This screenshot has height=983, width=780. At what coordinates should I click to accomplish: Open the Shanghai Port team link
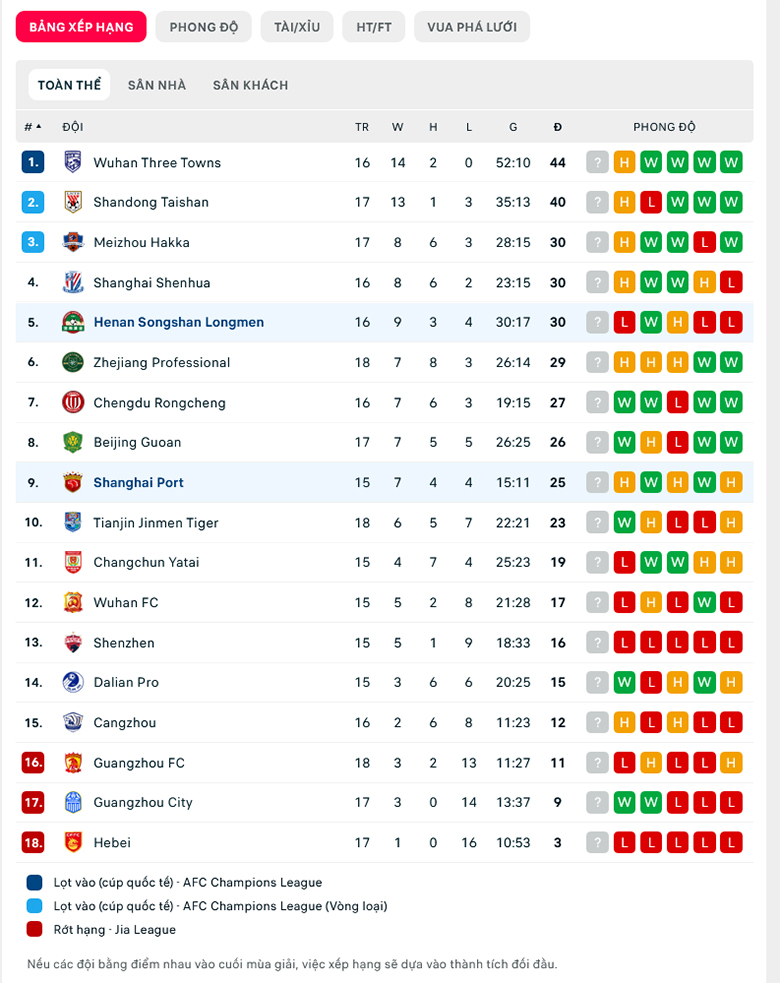(139, 482)
